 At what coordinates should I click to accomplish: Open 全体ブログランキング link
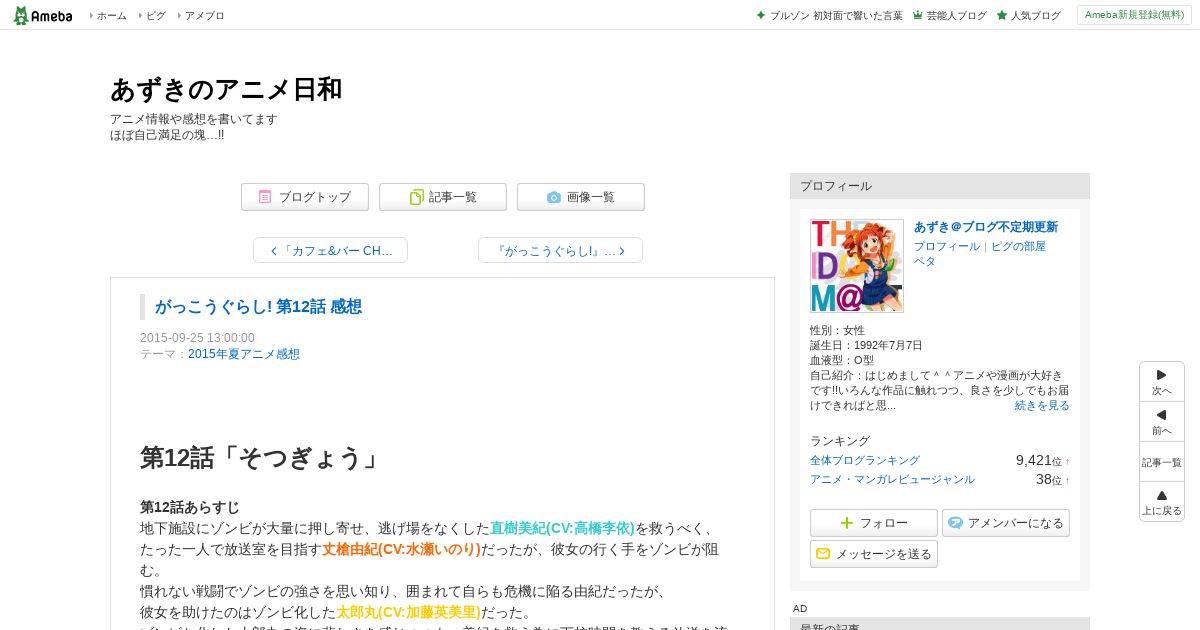click(865, 460)
